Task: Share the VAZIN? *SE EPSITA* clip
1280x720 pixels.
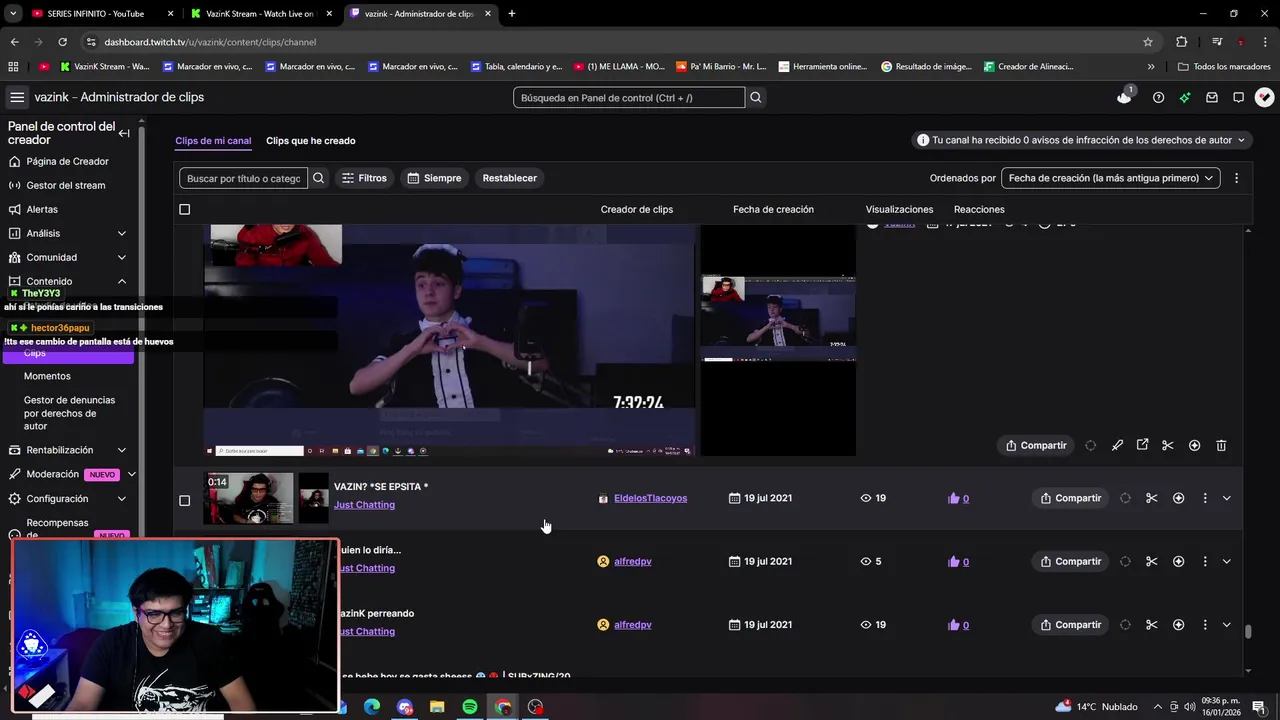Action: (x=1070, y=498)
